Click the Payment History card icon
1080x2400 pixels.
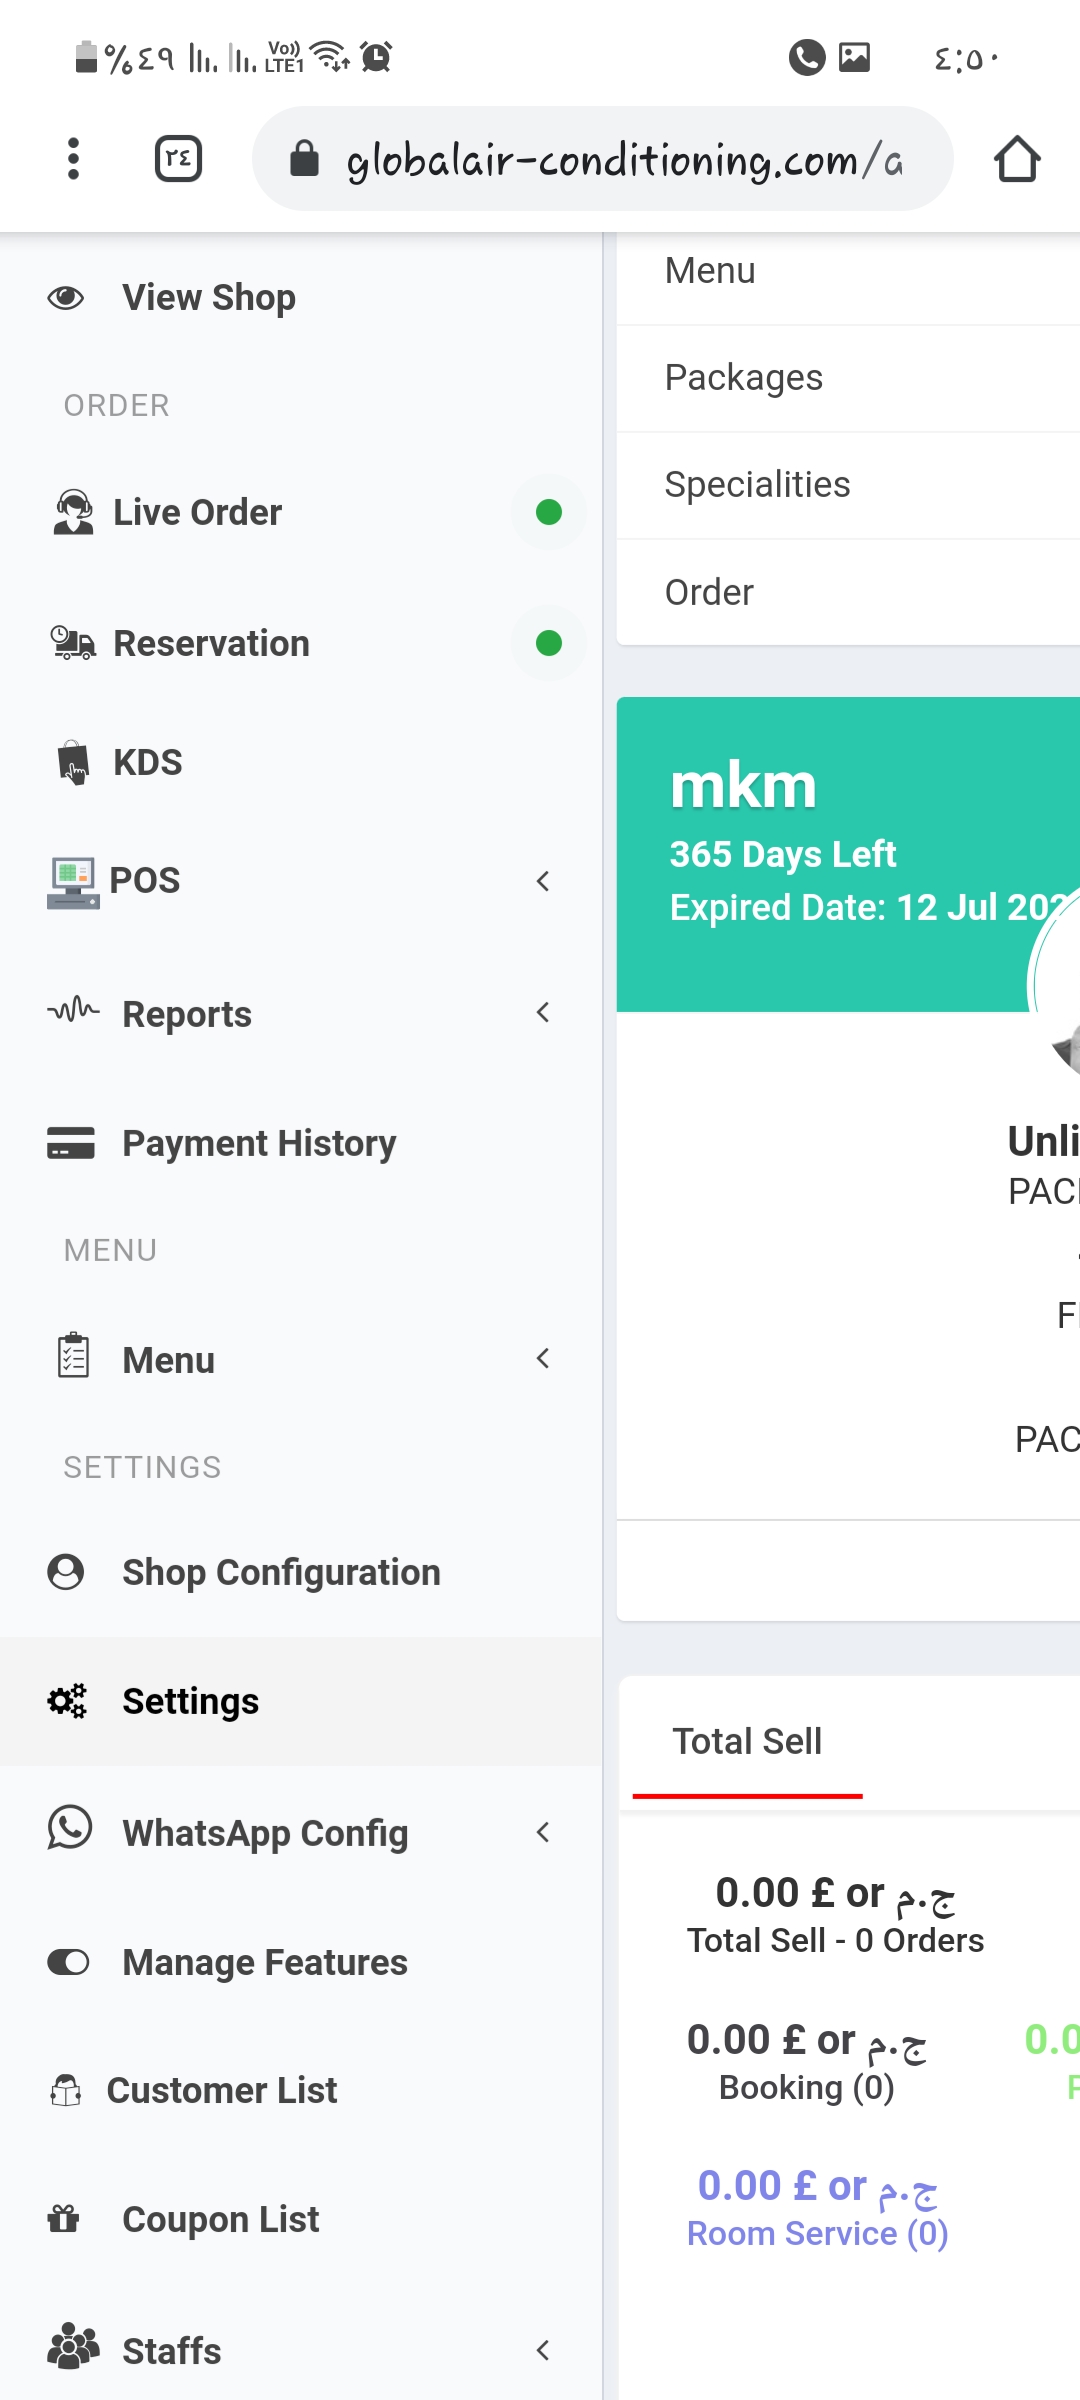tap(71, 1143)
